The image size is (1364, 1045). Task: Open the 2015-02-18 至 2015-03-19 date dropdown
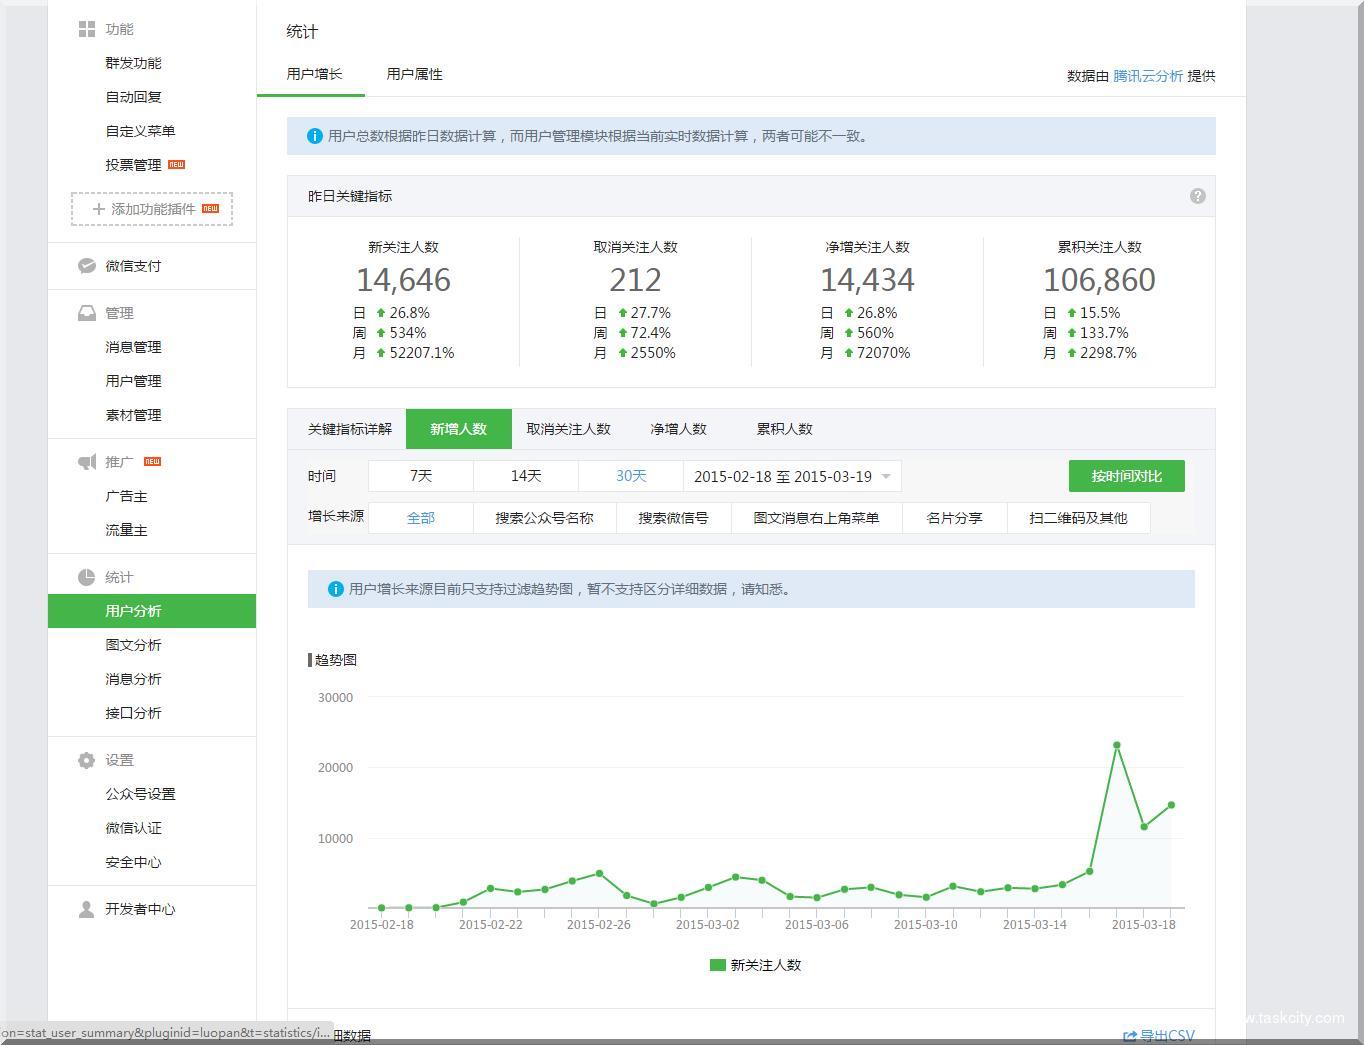792,476
